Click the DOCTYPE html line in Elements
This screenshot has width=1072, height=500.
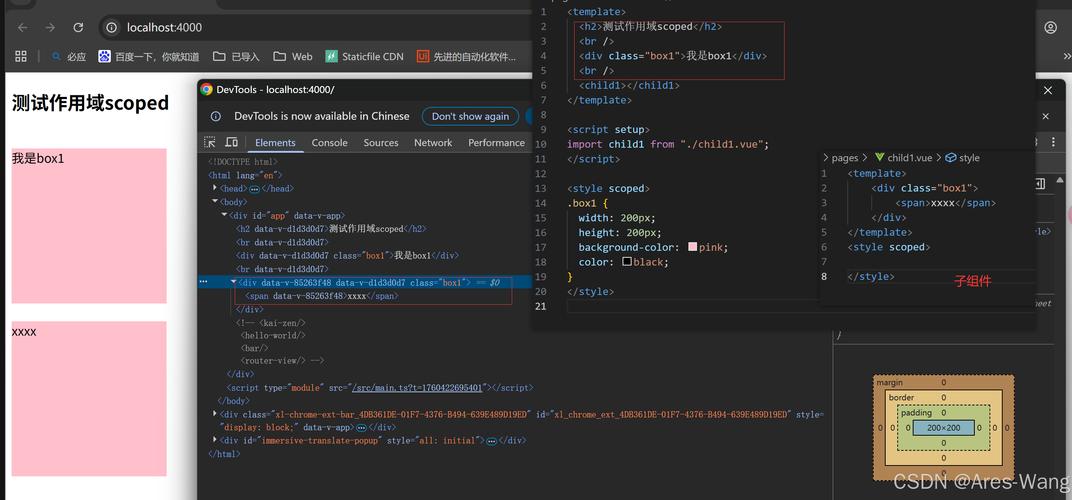243,161
